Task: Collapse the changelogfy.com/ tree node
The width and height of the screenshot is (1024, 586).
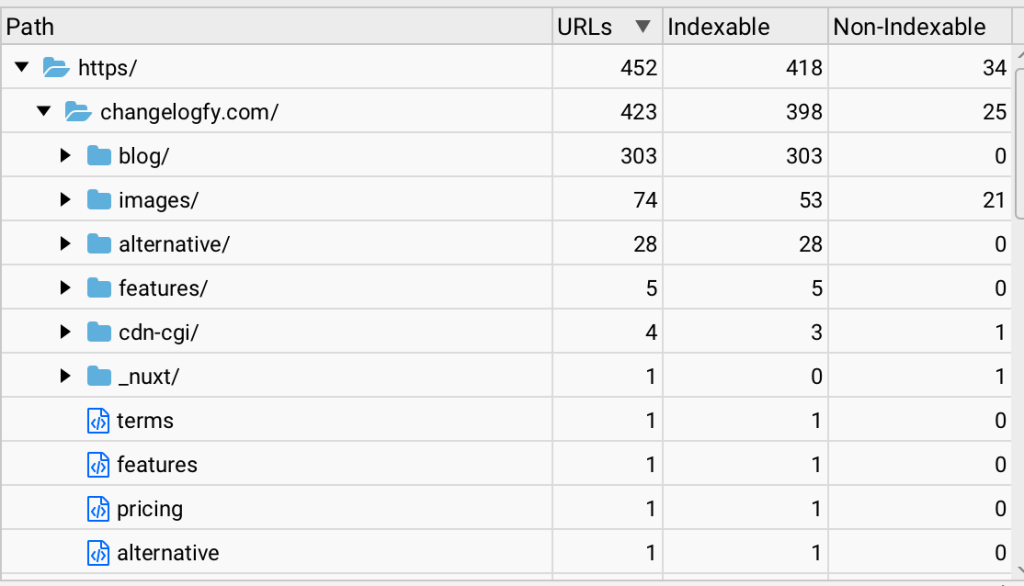Action: click(x=44, y=111)
